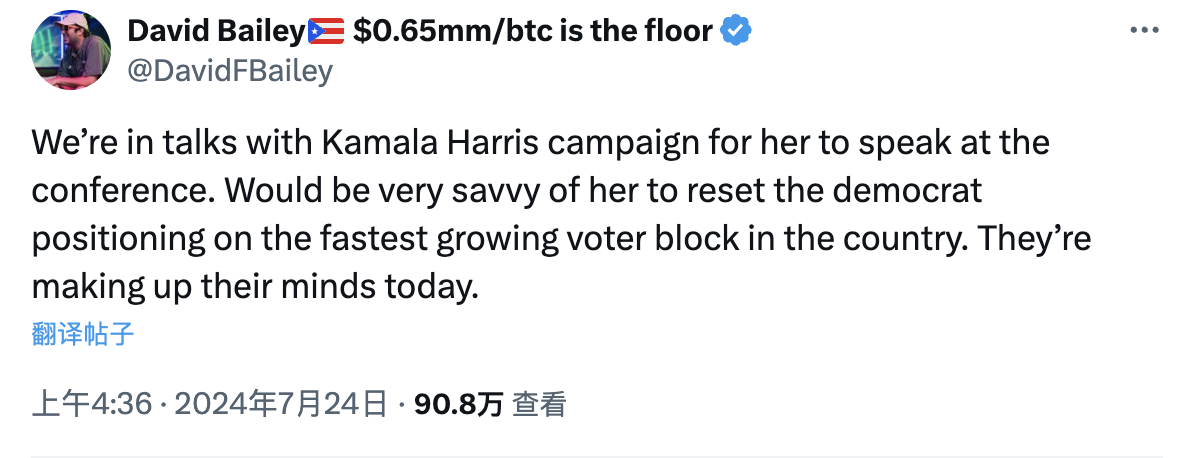Click the 2024年7月24日 post date
Screen dimensions: 1184x458
tap(281, 404)
